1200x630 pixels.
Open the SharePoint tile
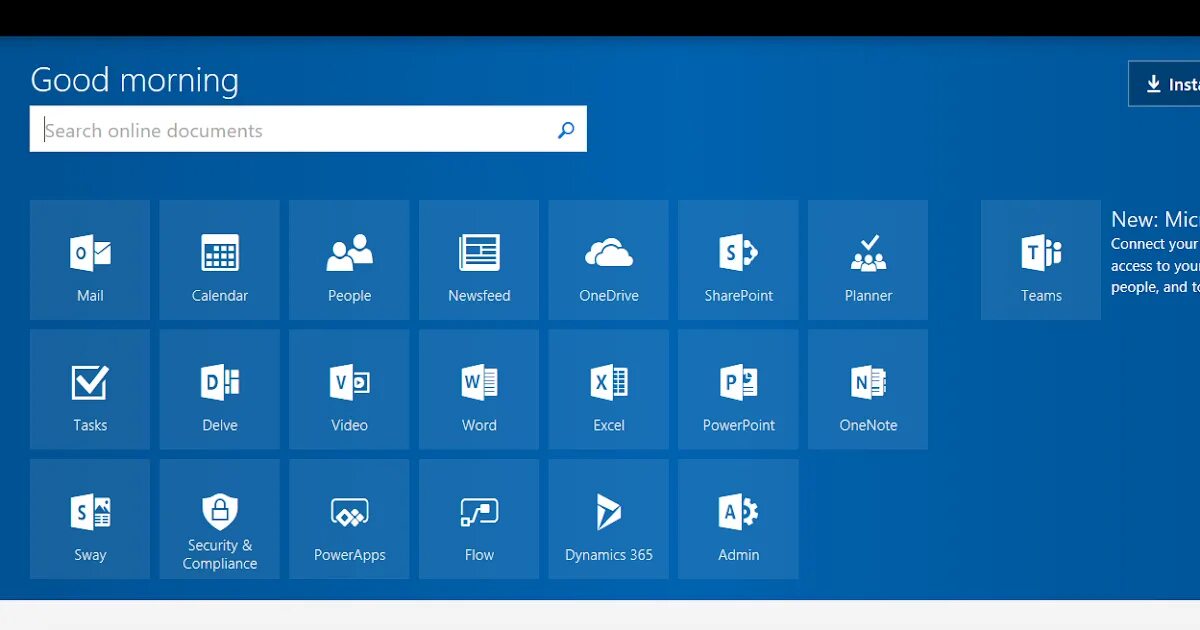(738, 260)
